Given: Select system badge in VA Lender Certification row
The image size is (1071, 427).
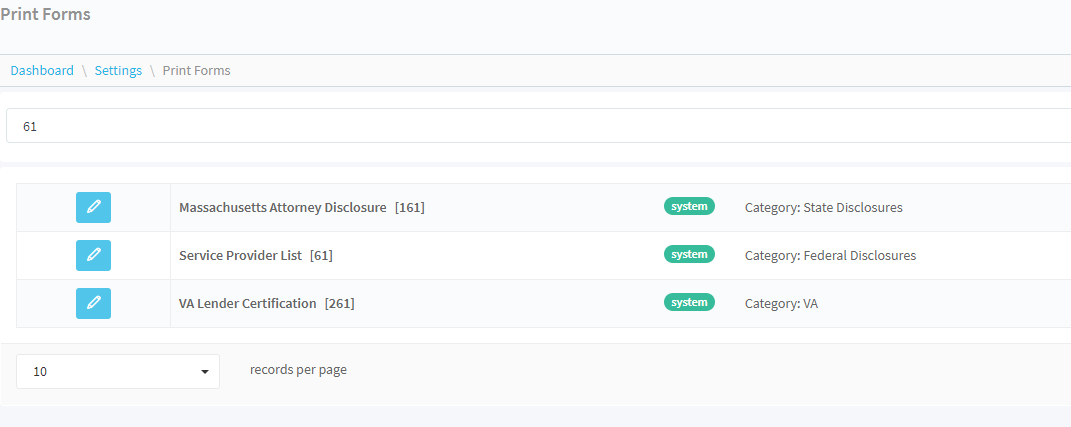Looking at the screenshot, I should coord(689,302).
